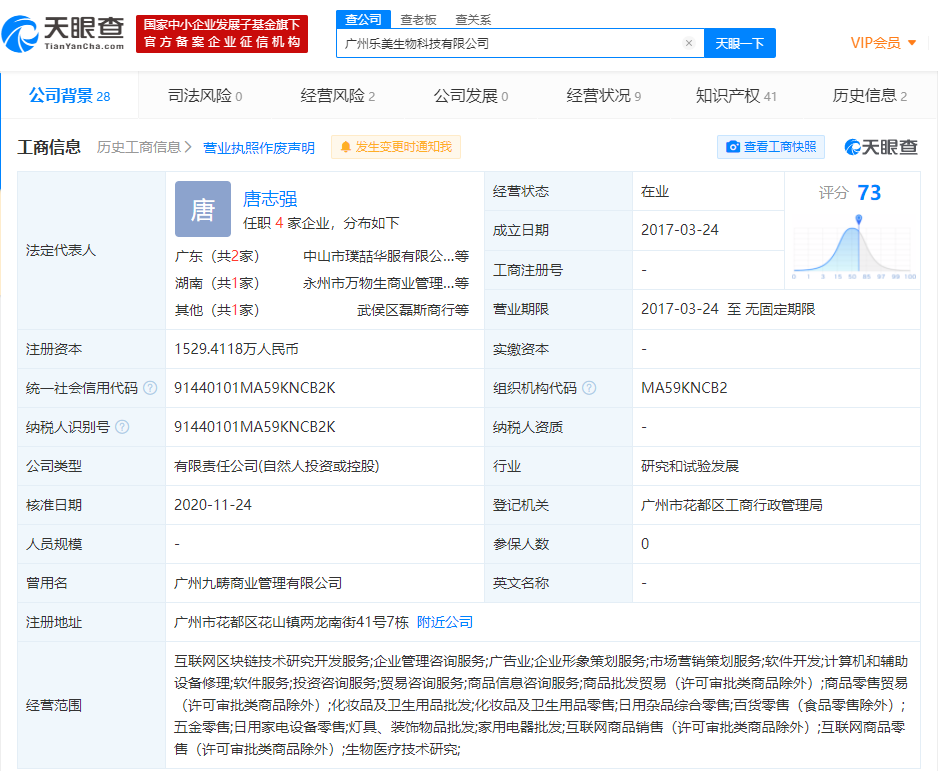Open the 唐 avatar tile
The height and width of the screenshot is (771, 938).
click(203, 209)
